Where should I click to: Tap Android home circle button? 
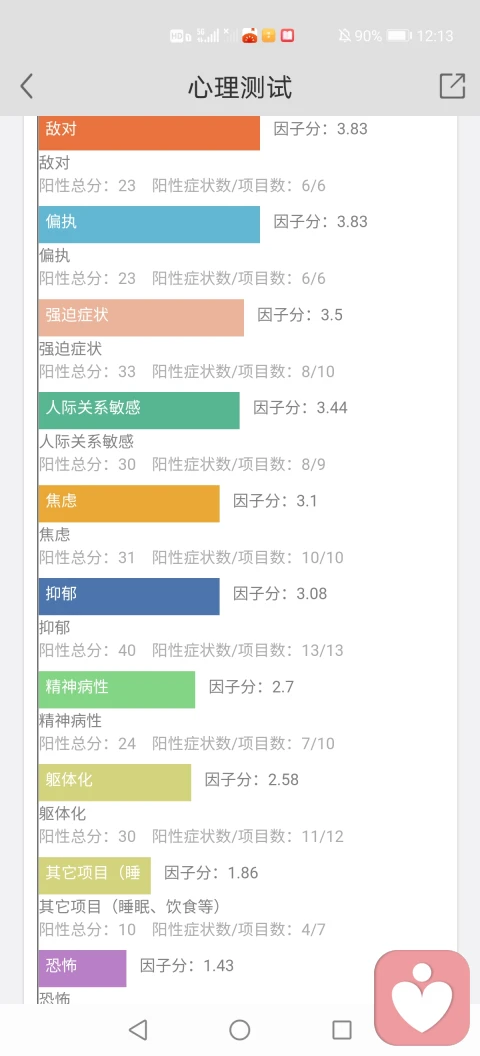coord(240,1029)
